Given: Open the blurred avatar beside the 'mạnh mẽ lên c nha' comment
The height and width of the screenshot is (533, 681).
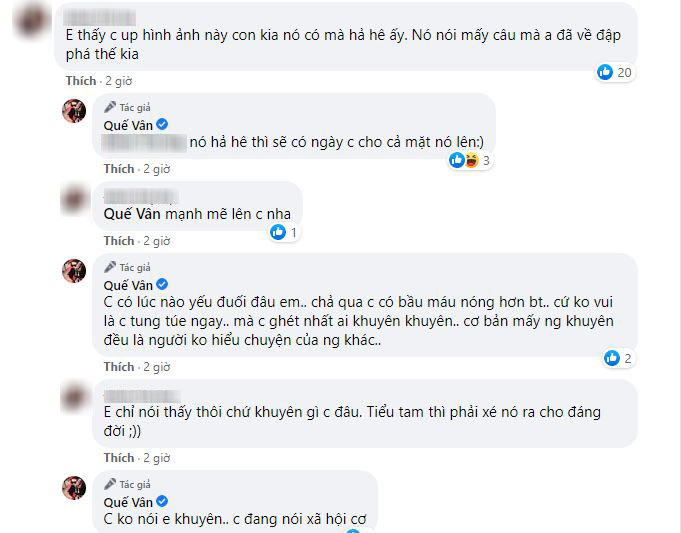Looking at the screenshot, I should 76,199.
